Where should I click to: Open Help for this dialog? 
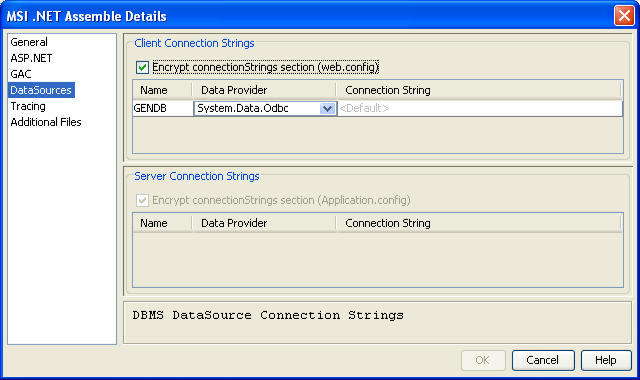606,360
